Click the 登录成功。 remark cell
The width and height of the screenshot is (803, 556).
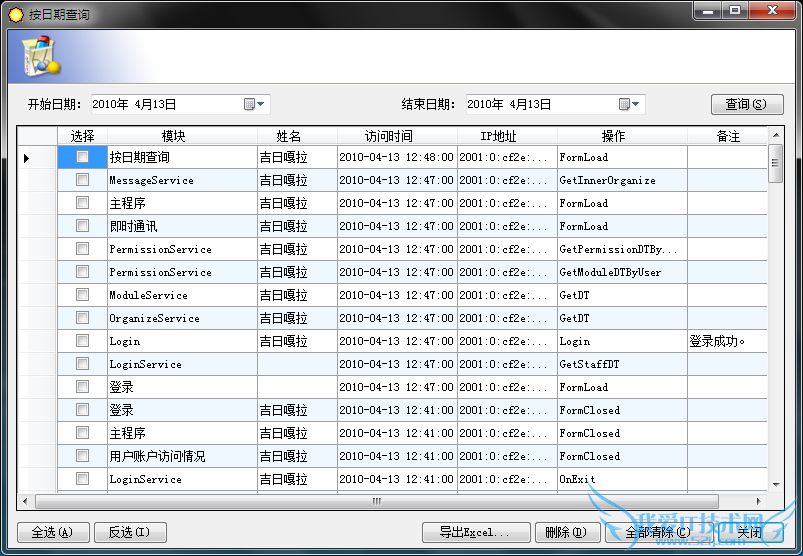tap(727, 341)
